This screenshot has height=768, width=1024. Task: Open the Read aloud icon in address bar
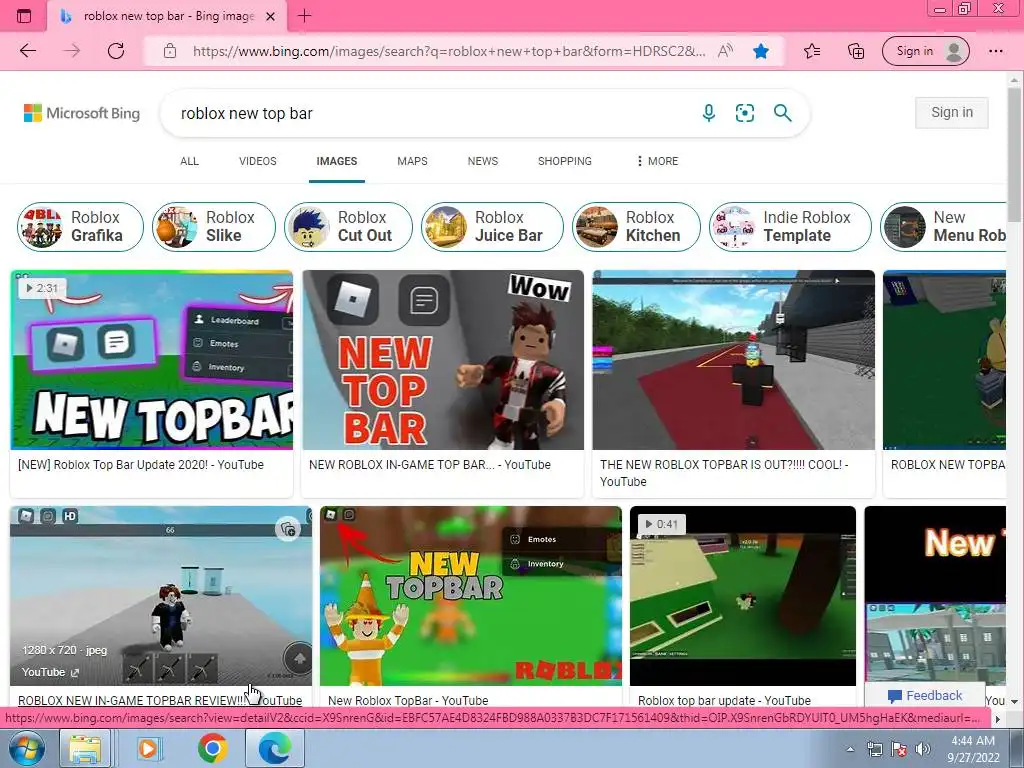[x=725, y=51]
